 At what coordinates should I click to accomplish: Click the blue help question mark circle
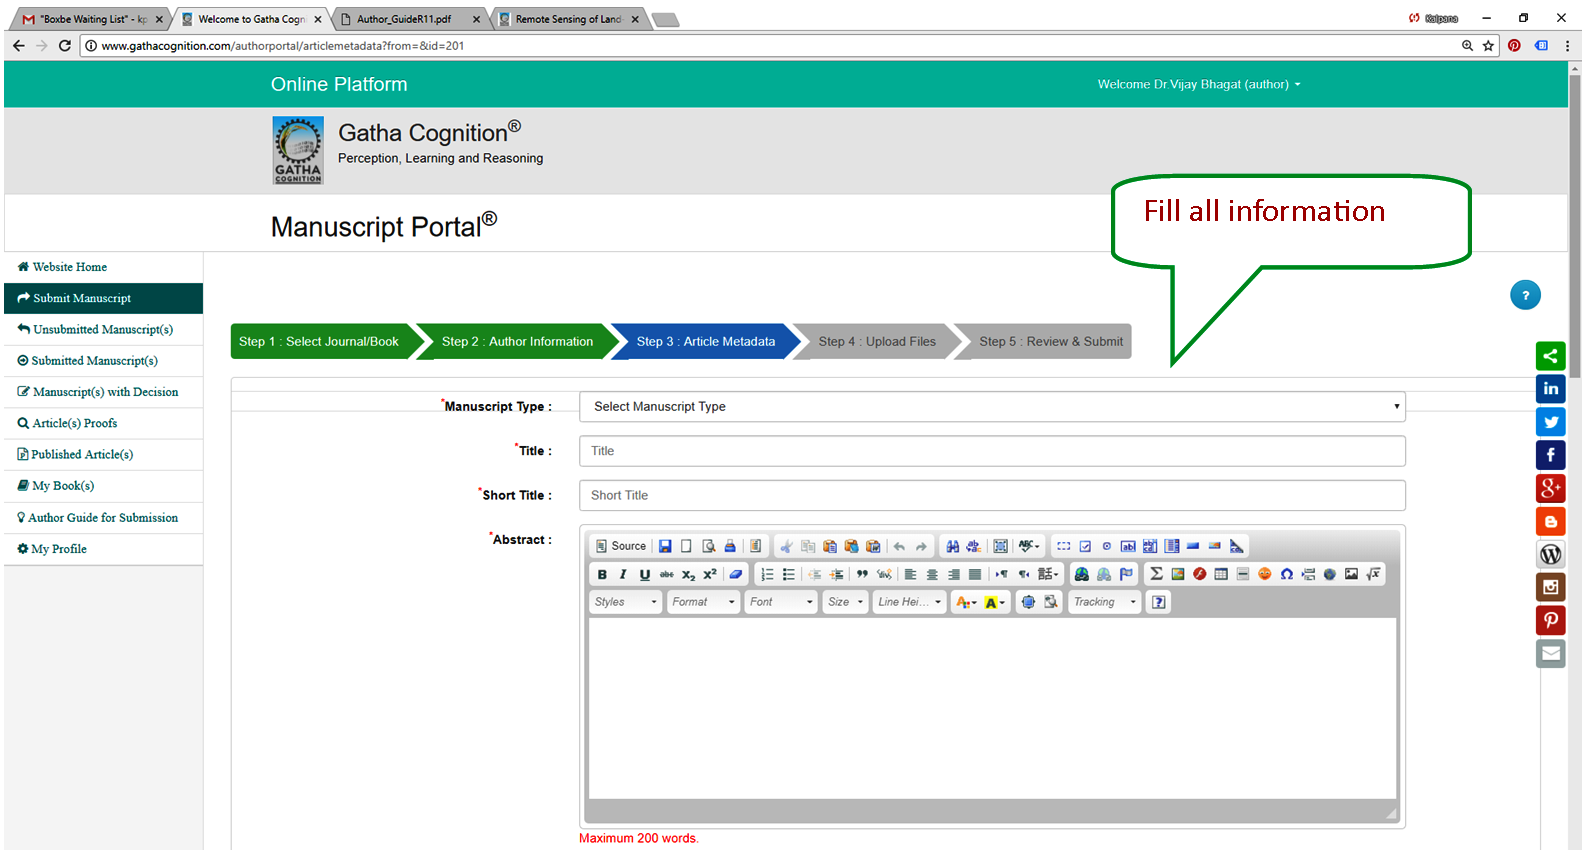click(x=1525, y=295)
